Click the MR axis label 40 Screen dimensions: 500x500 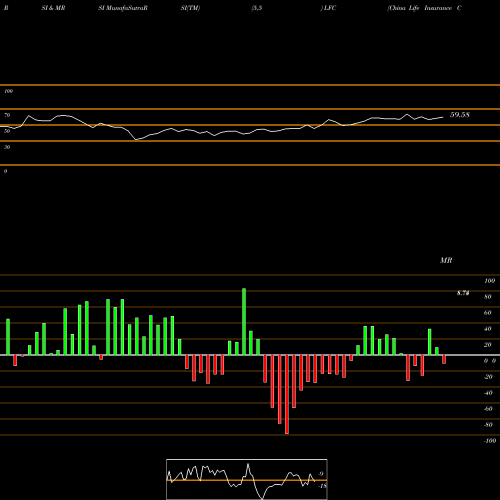[x=488, y=329]
